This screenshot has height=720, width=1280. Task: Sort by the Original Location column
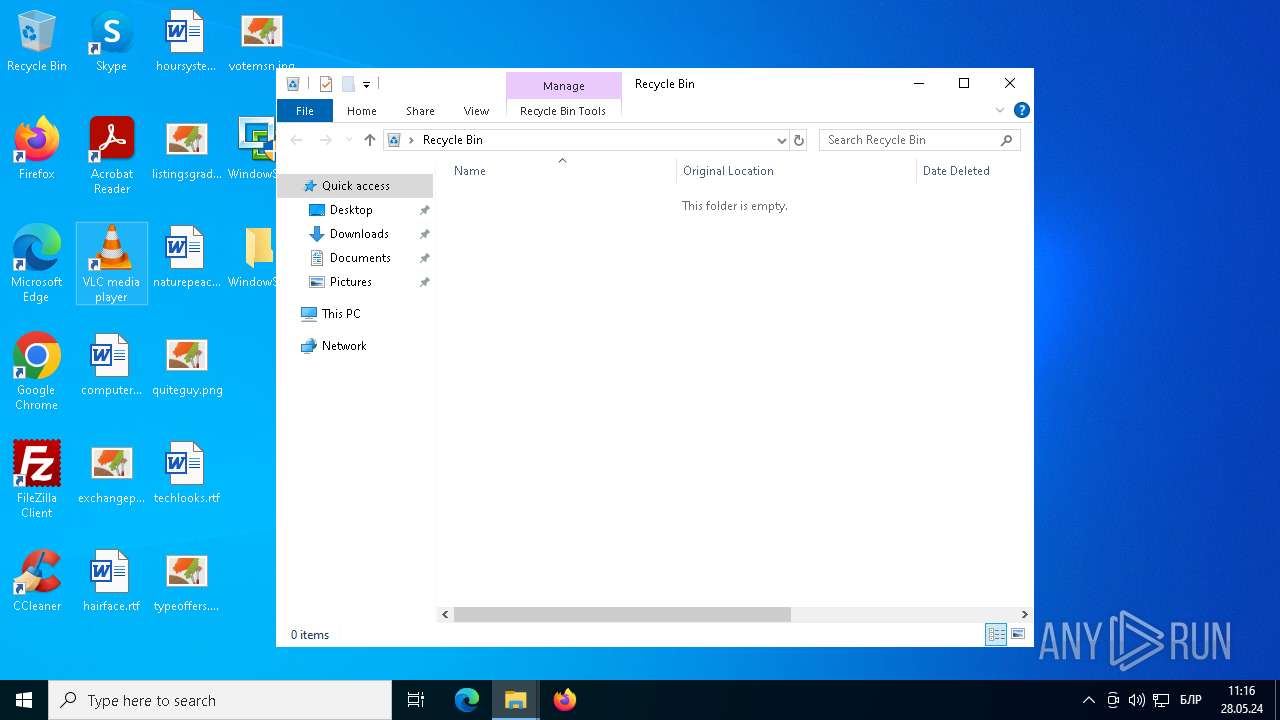click(728, 171)
